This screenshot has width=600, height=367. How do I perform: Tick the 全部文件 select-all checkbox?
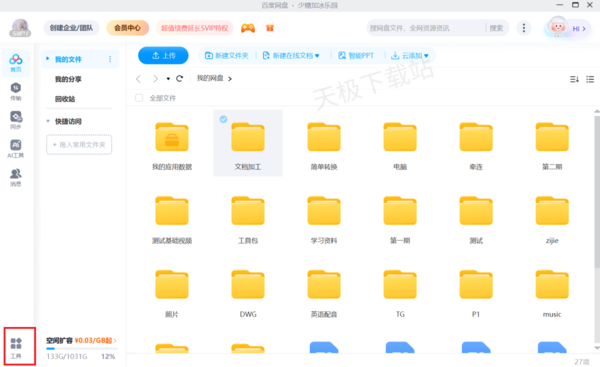(x=139, y=98)
